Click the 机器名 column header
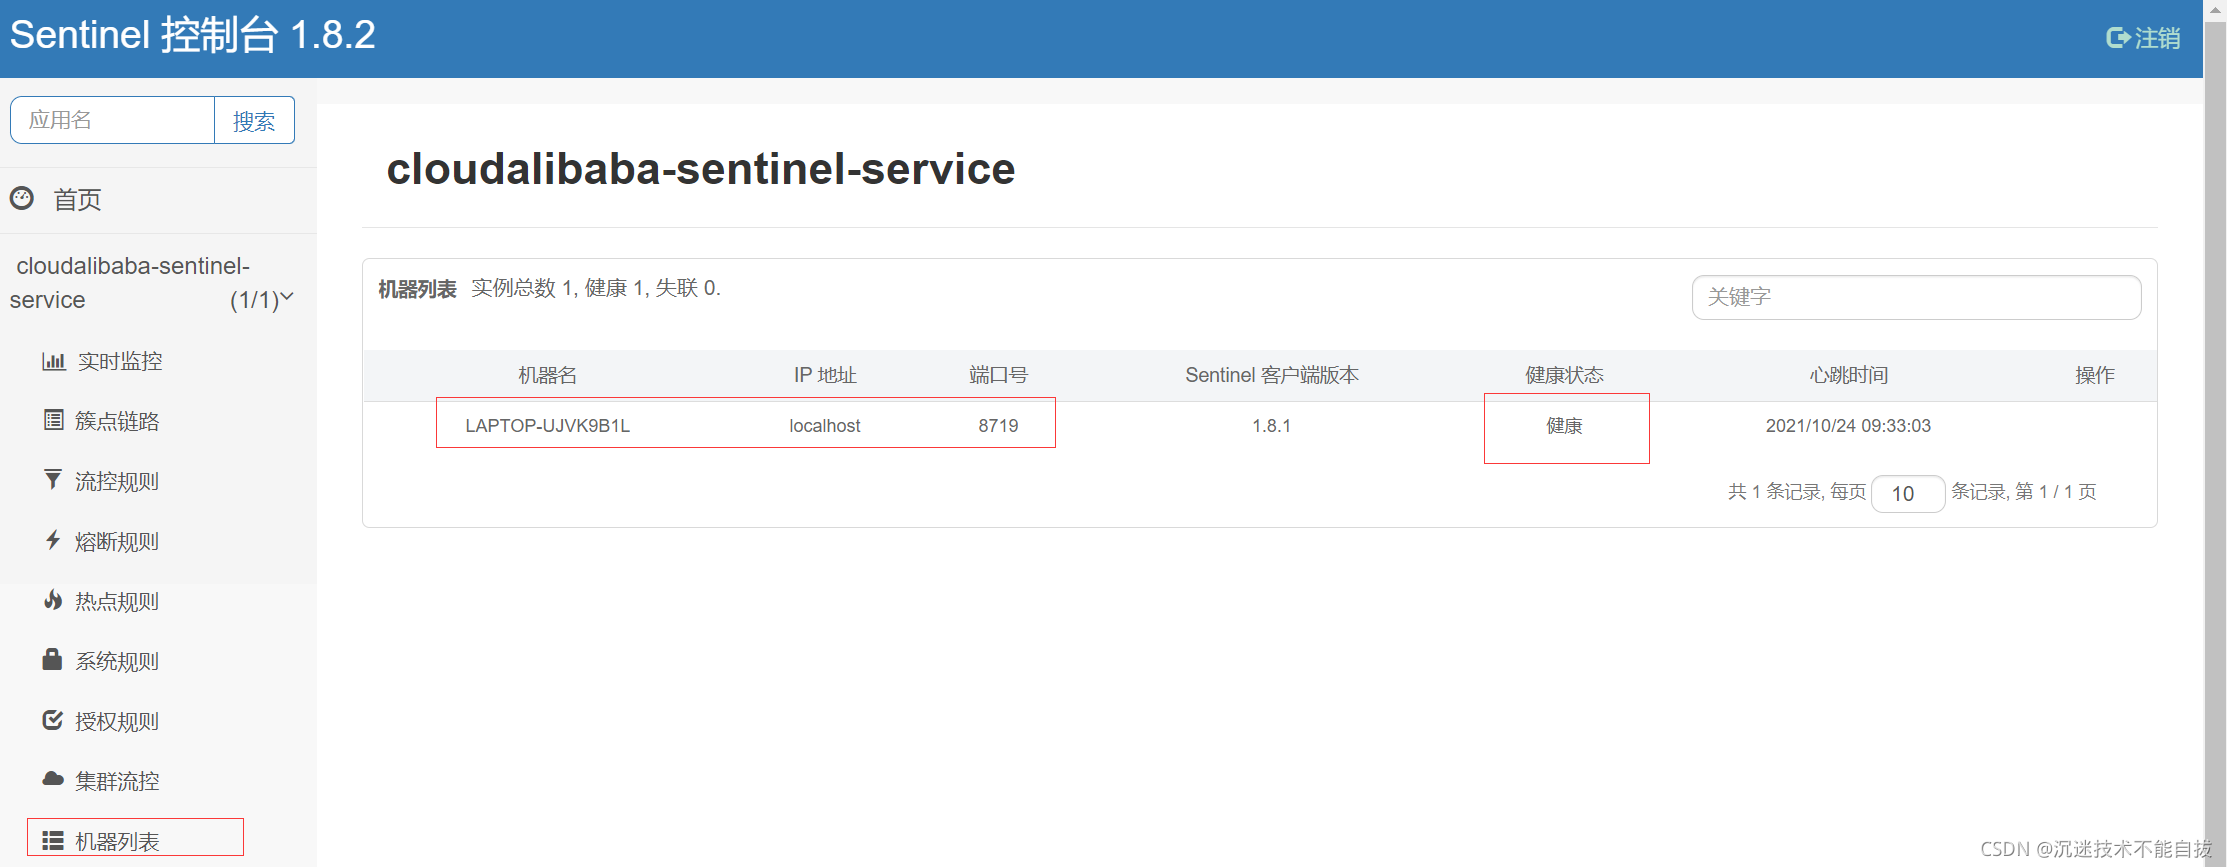 pyautogui.click(x=548, y=375)
